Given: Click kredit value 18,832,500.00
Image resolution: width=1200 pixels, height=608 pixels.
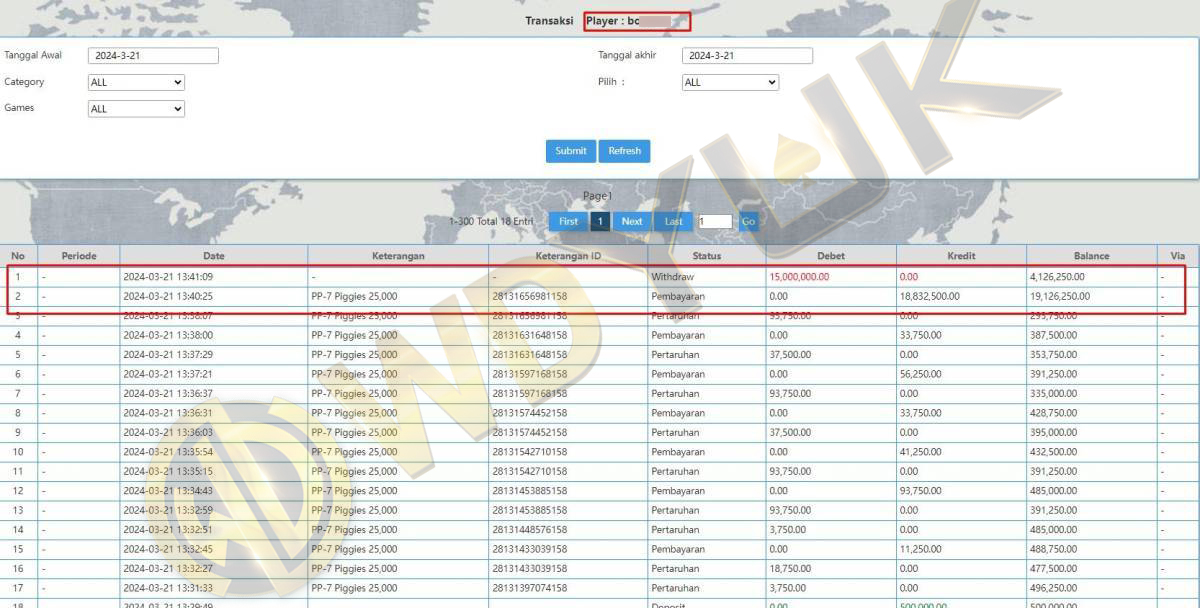Looking at the screenshot, I should [930, 297].
